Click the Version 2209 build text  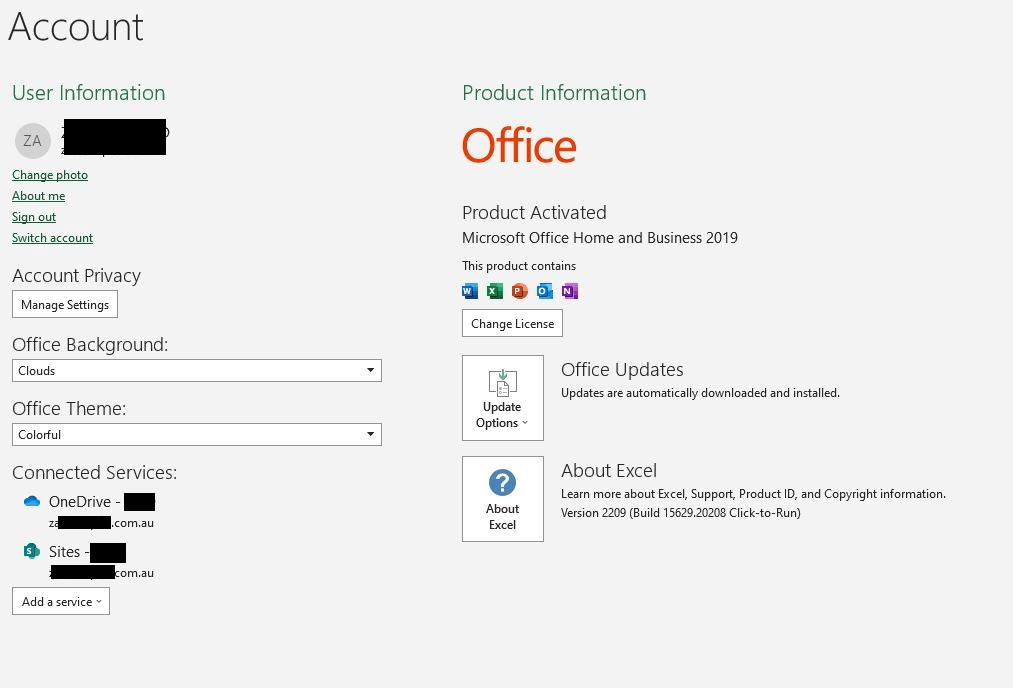[680, 513]
